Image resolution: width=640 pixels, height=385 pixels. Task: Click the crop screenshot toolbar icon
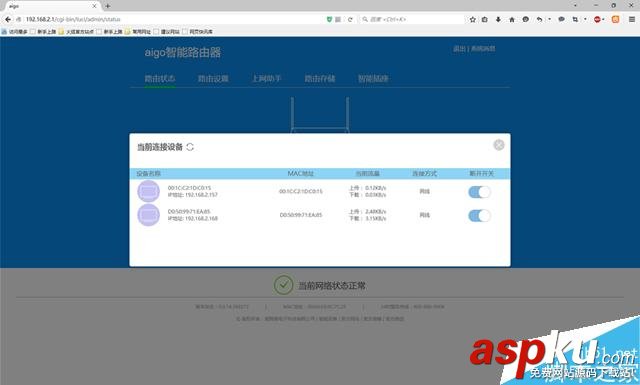coord(575,19)
